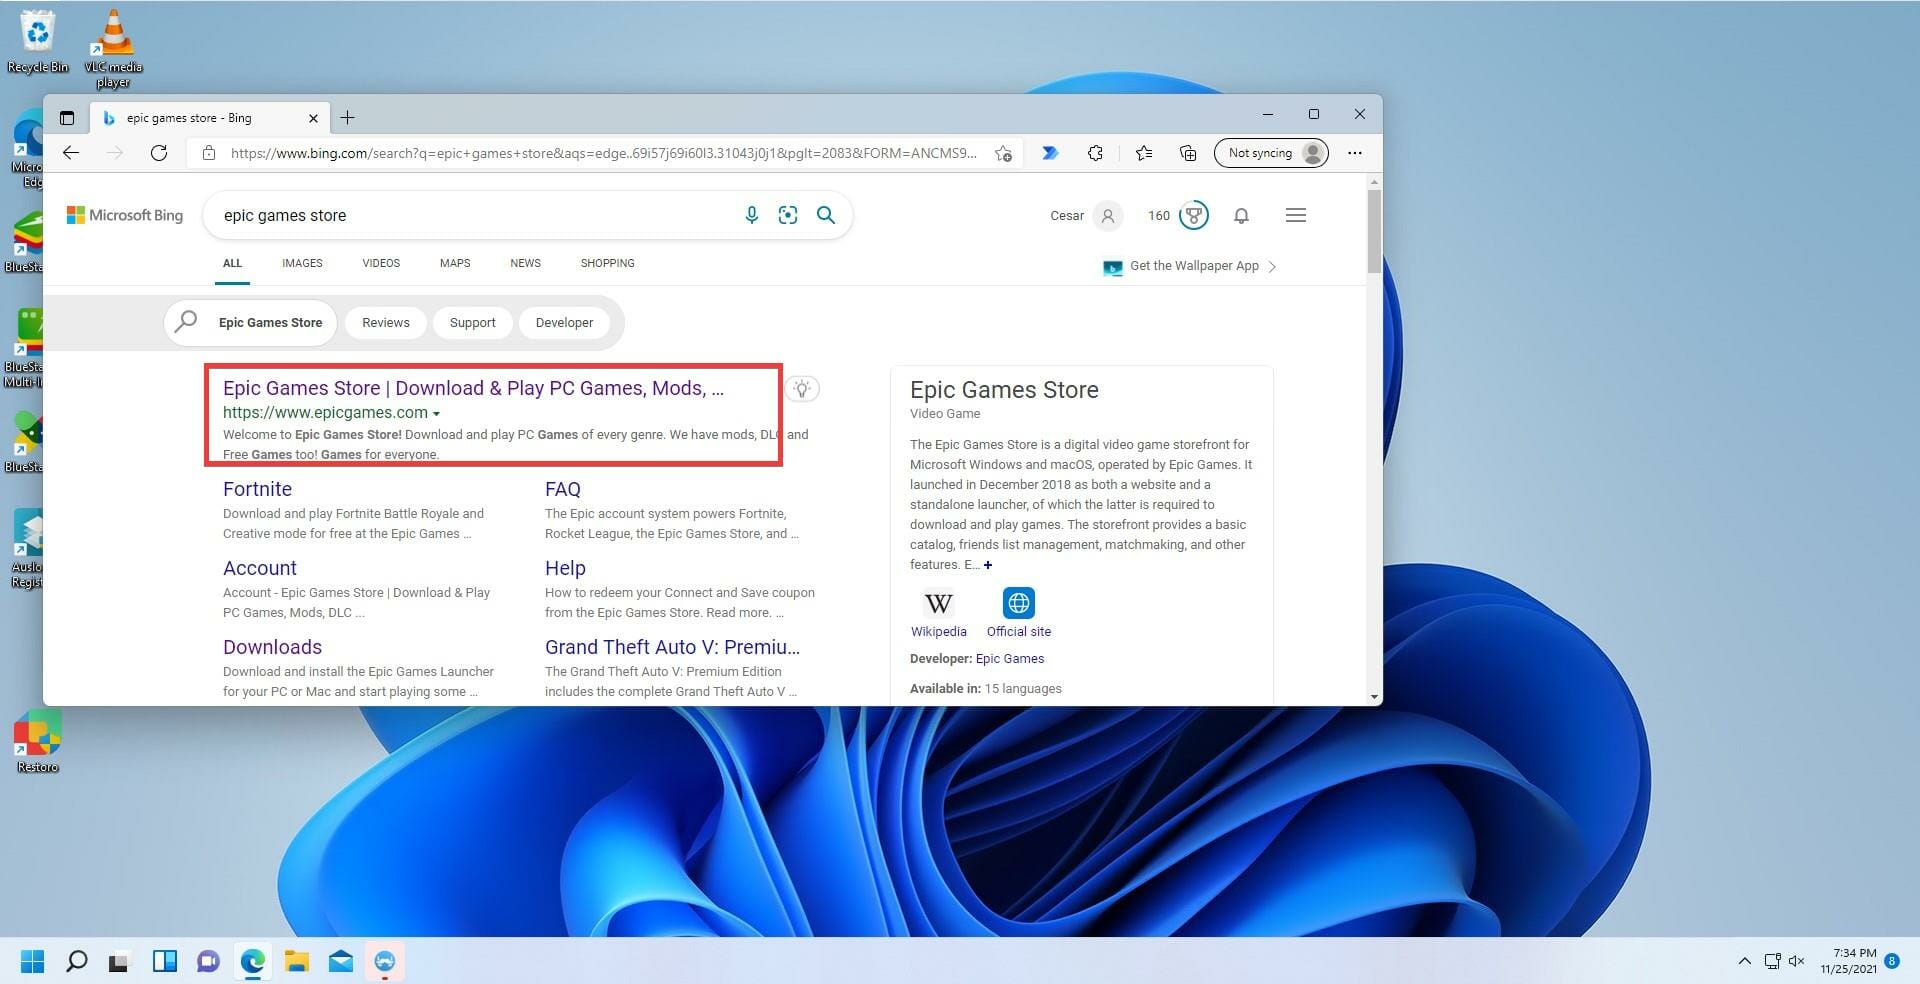This screenshot has width=1920, height=984.
Task: Open Microsoft Rewards trophy icon
Action: (x=1194, y=215)
